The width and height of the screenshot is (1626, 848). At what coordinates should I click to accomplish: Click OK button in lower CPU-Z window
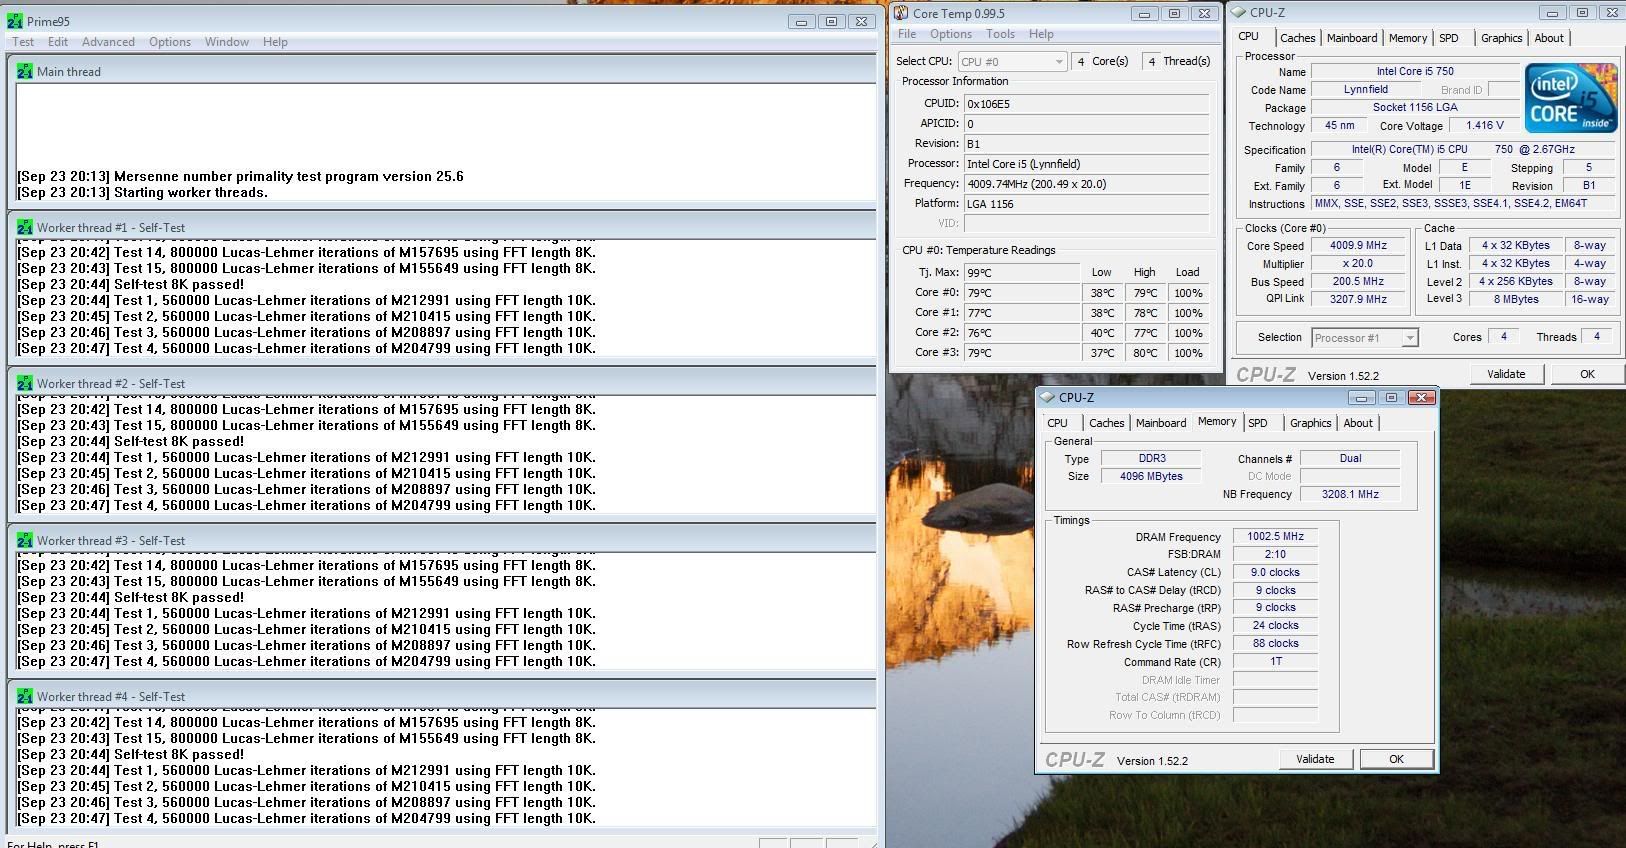(1396, 759)
